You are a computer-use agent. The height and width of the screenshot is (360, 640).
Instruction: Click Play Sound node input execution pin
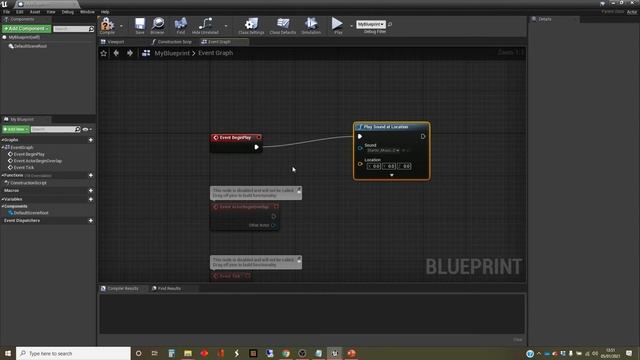pyautogui.click(x=360, y=137)
